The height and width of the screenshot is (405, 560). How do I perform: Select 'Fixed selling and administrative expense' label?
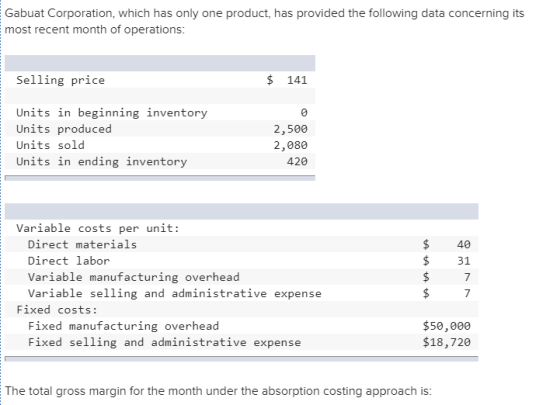coord(164,342)
